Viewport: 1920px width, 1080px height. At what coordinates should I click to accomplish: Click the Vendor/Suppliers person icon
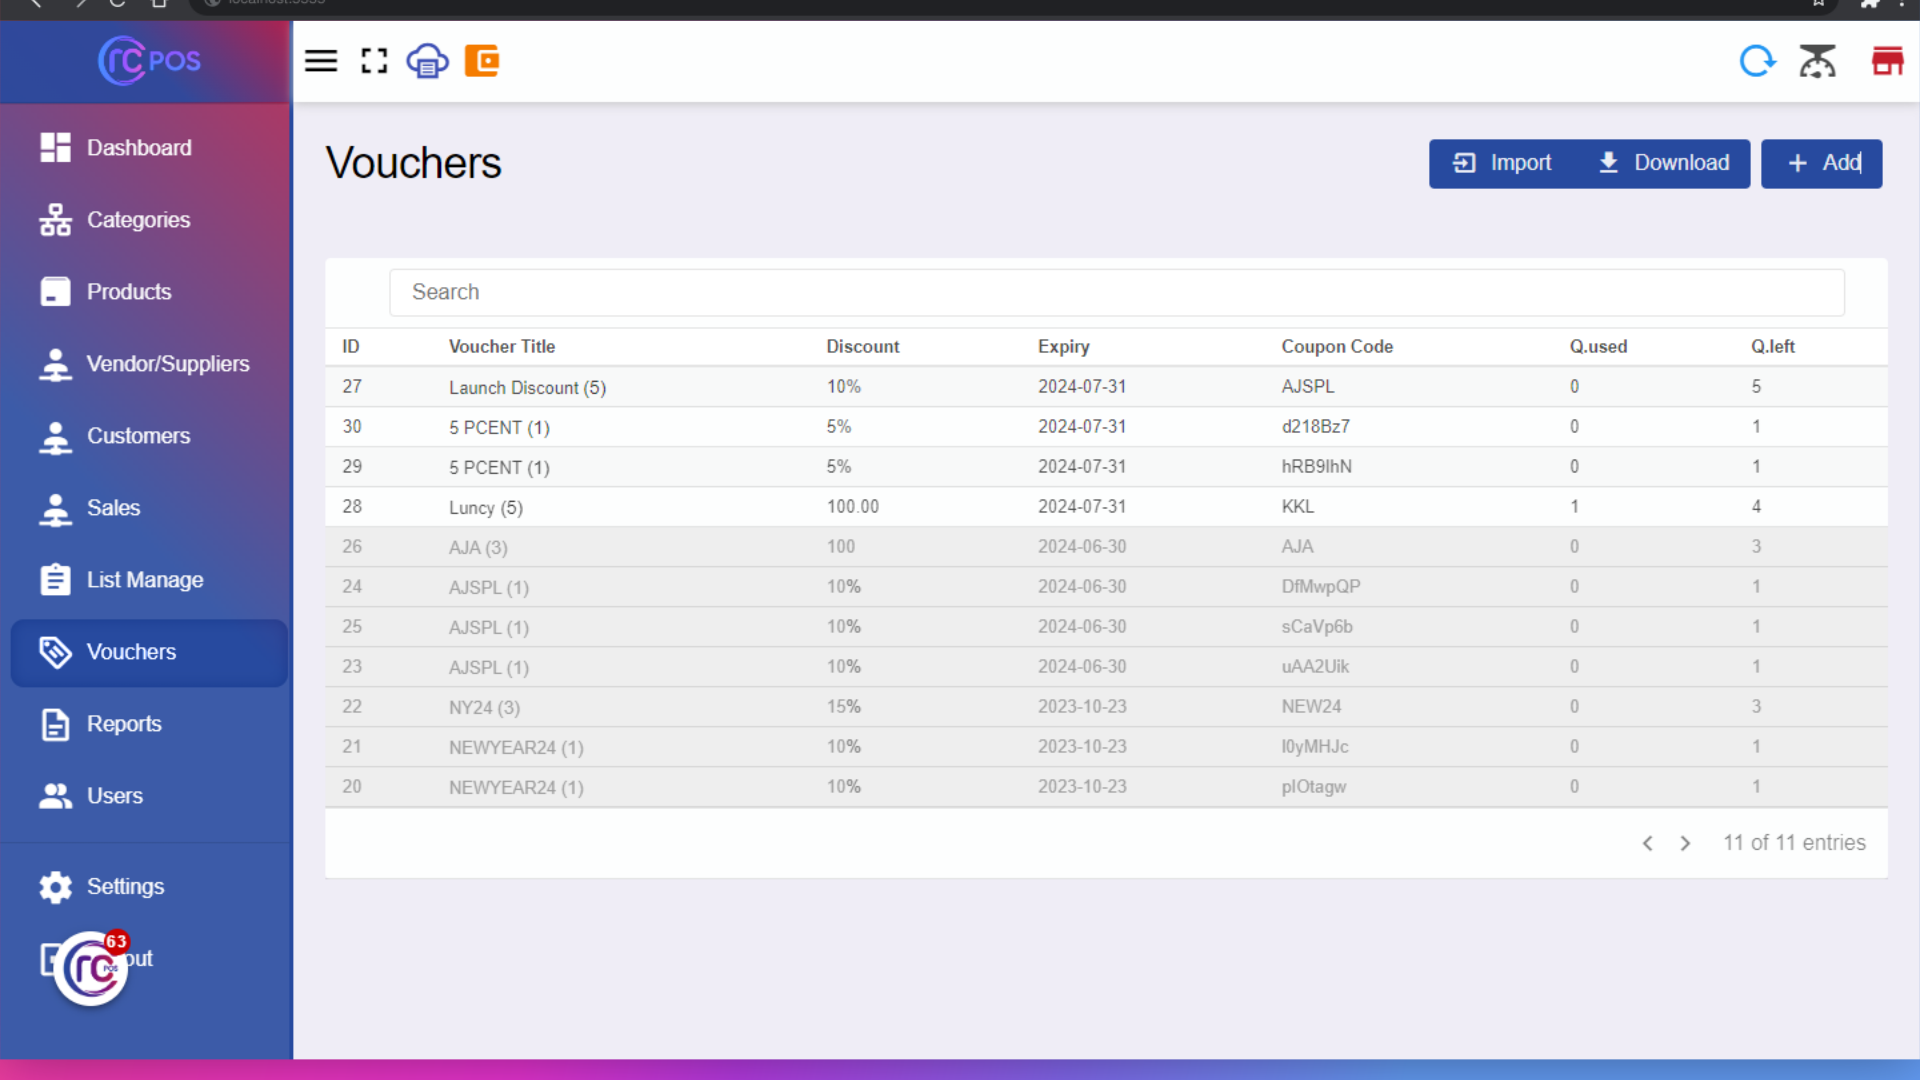tap(56, 364)
